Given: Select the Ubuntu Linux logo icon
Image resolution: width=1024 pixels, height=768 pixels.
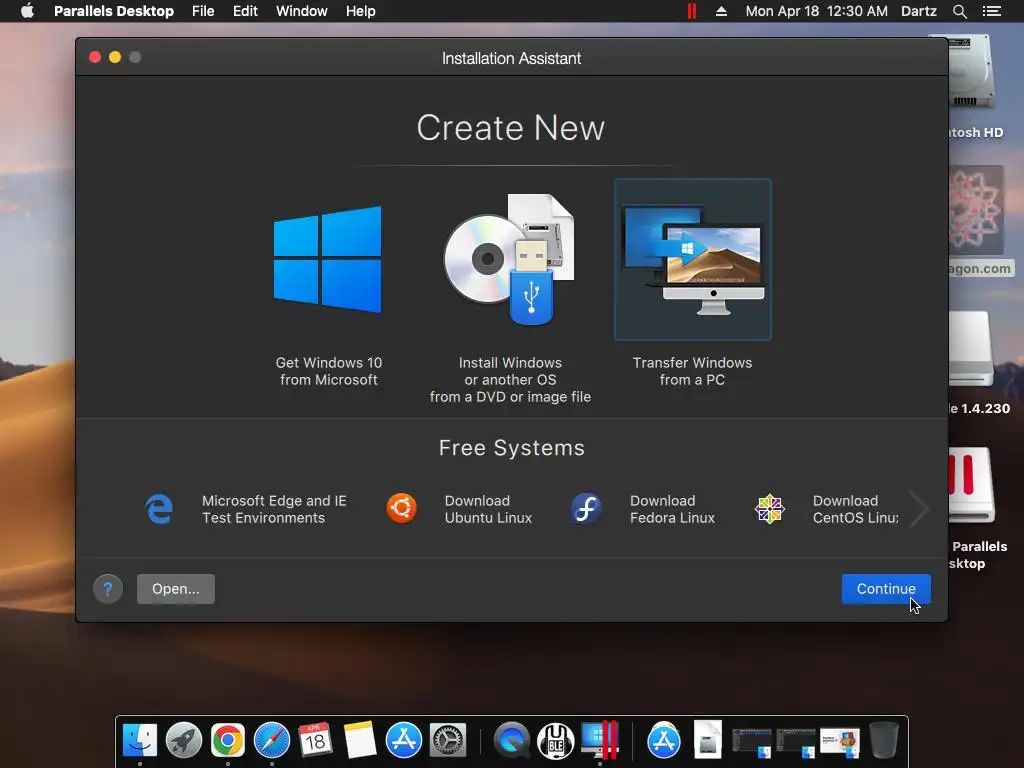Looking at the screenshot, I should tap(401, 509).
